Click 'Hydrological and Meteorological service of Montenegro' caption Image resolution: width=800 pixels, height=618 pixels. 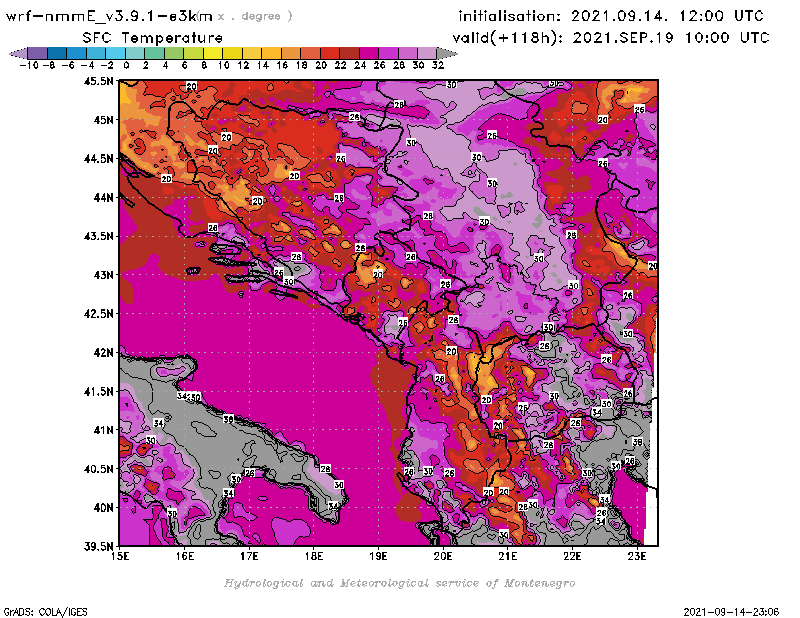tap(399, 583)
